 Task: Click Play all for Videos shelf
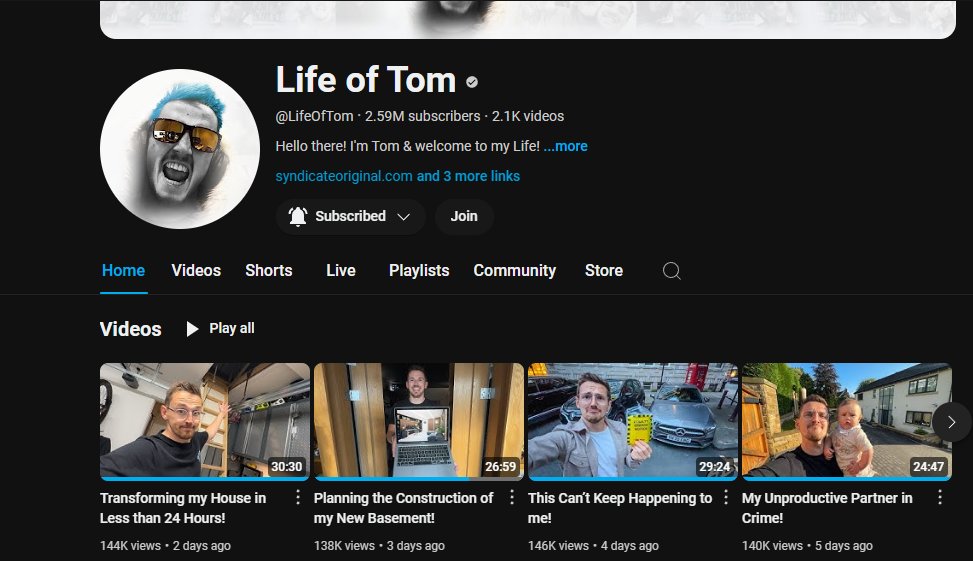point(221,328)
